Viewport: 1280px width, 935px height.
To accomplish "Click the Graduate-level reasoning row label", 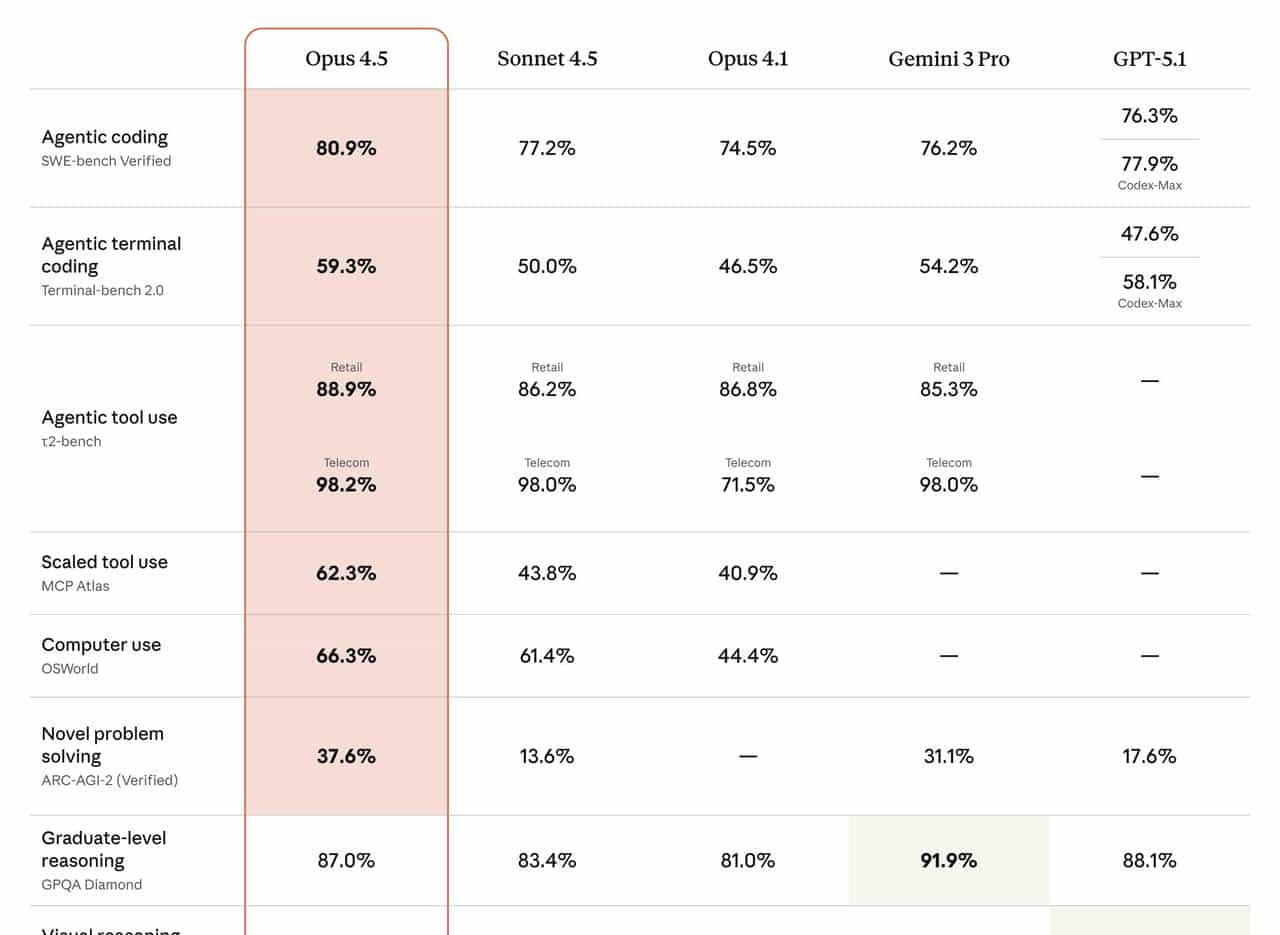I will point(103,849).
